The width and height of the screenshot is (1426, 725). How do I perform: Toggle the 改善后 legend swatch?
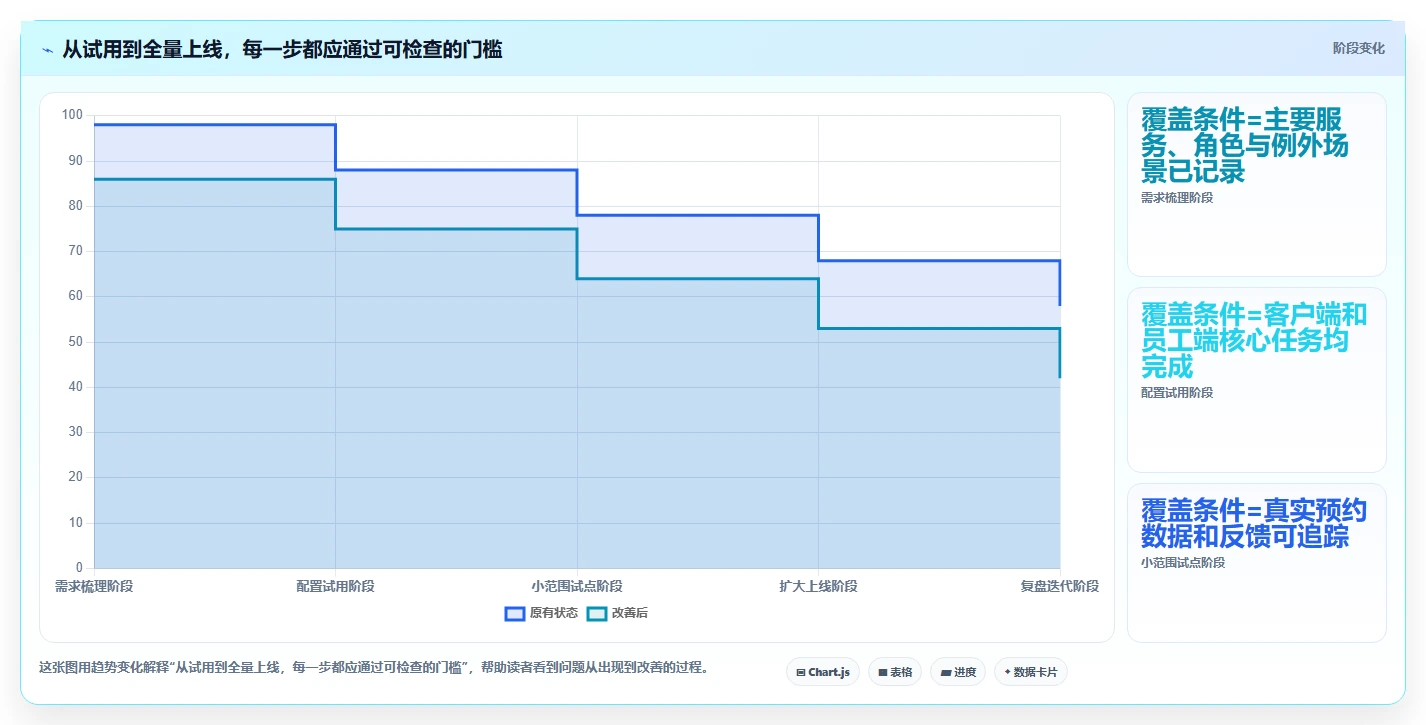597,613
